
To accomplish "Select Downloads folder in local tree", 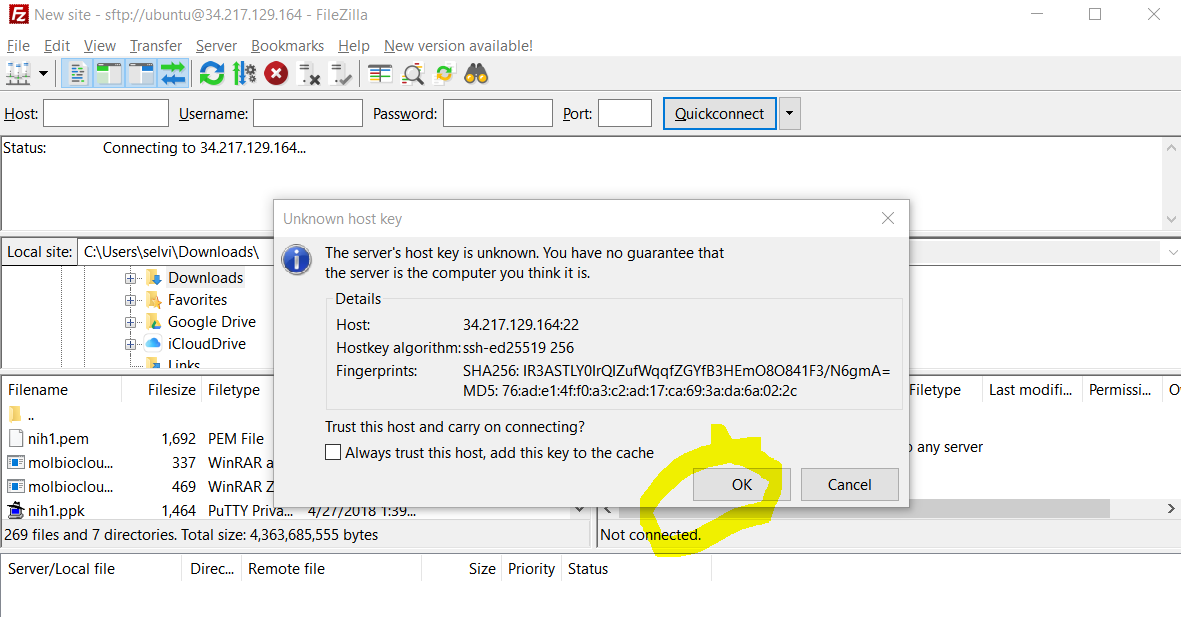I will tap(205, 278).
